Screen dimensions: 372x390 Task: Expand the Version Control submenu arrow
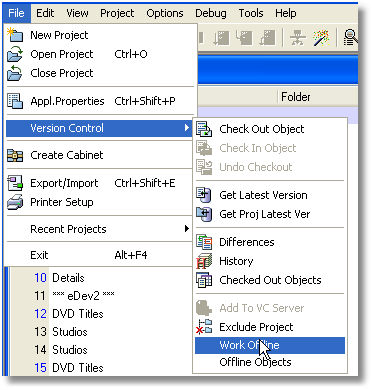coord(187,128)
